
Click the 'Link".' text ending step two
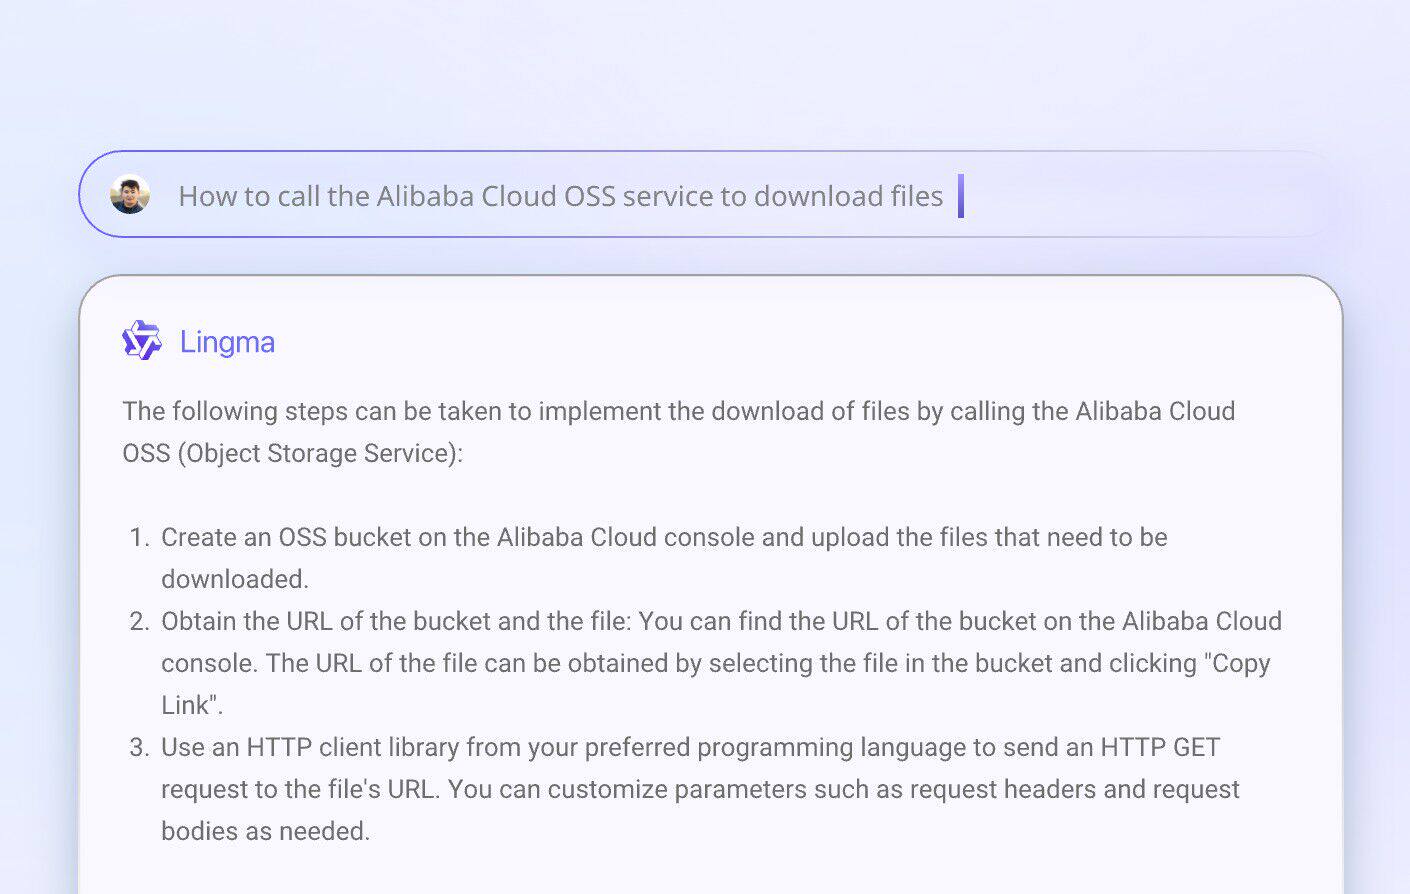(x=191, y=705)
